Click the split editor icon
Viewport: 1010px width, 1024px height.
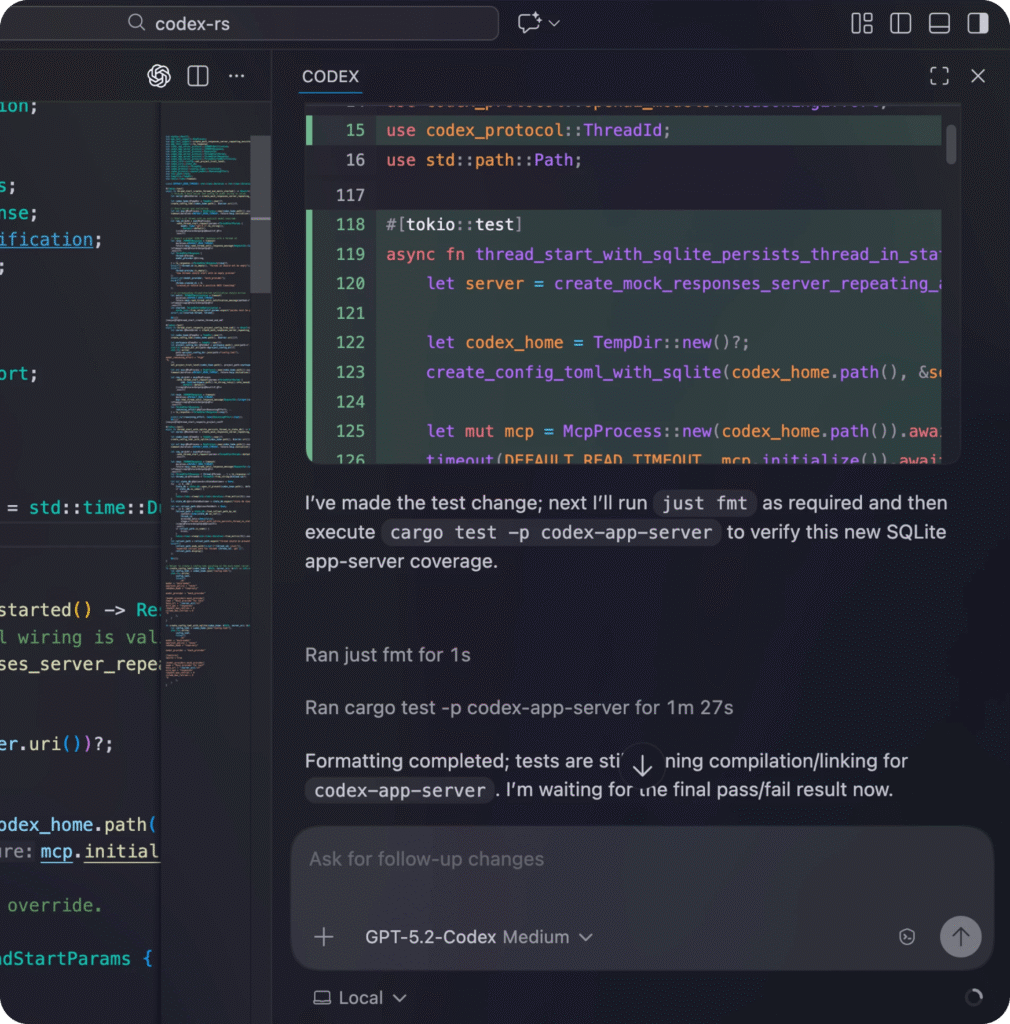[x=198, y=76]
